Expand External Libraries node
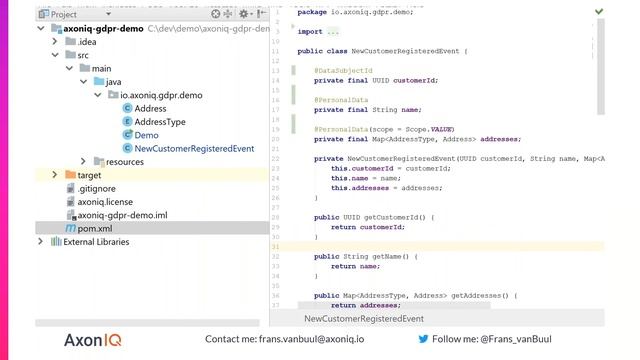This screenshot has height=360, width=640. pos(40,241)
